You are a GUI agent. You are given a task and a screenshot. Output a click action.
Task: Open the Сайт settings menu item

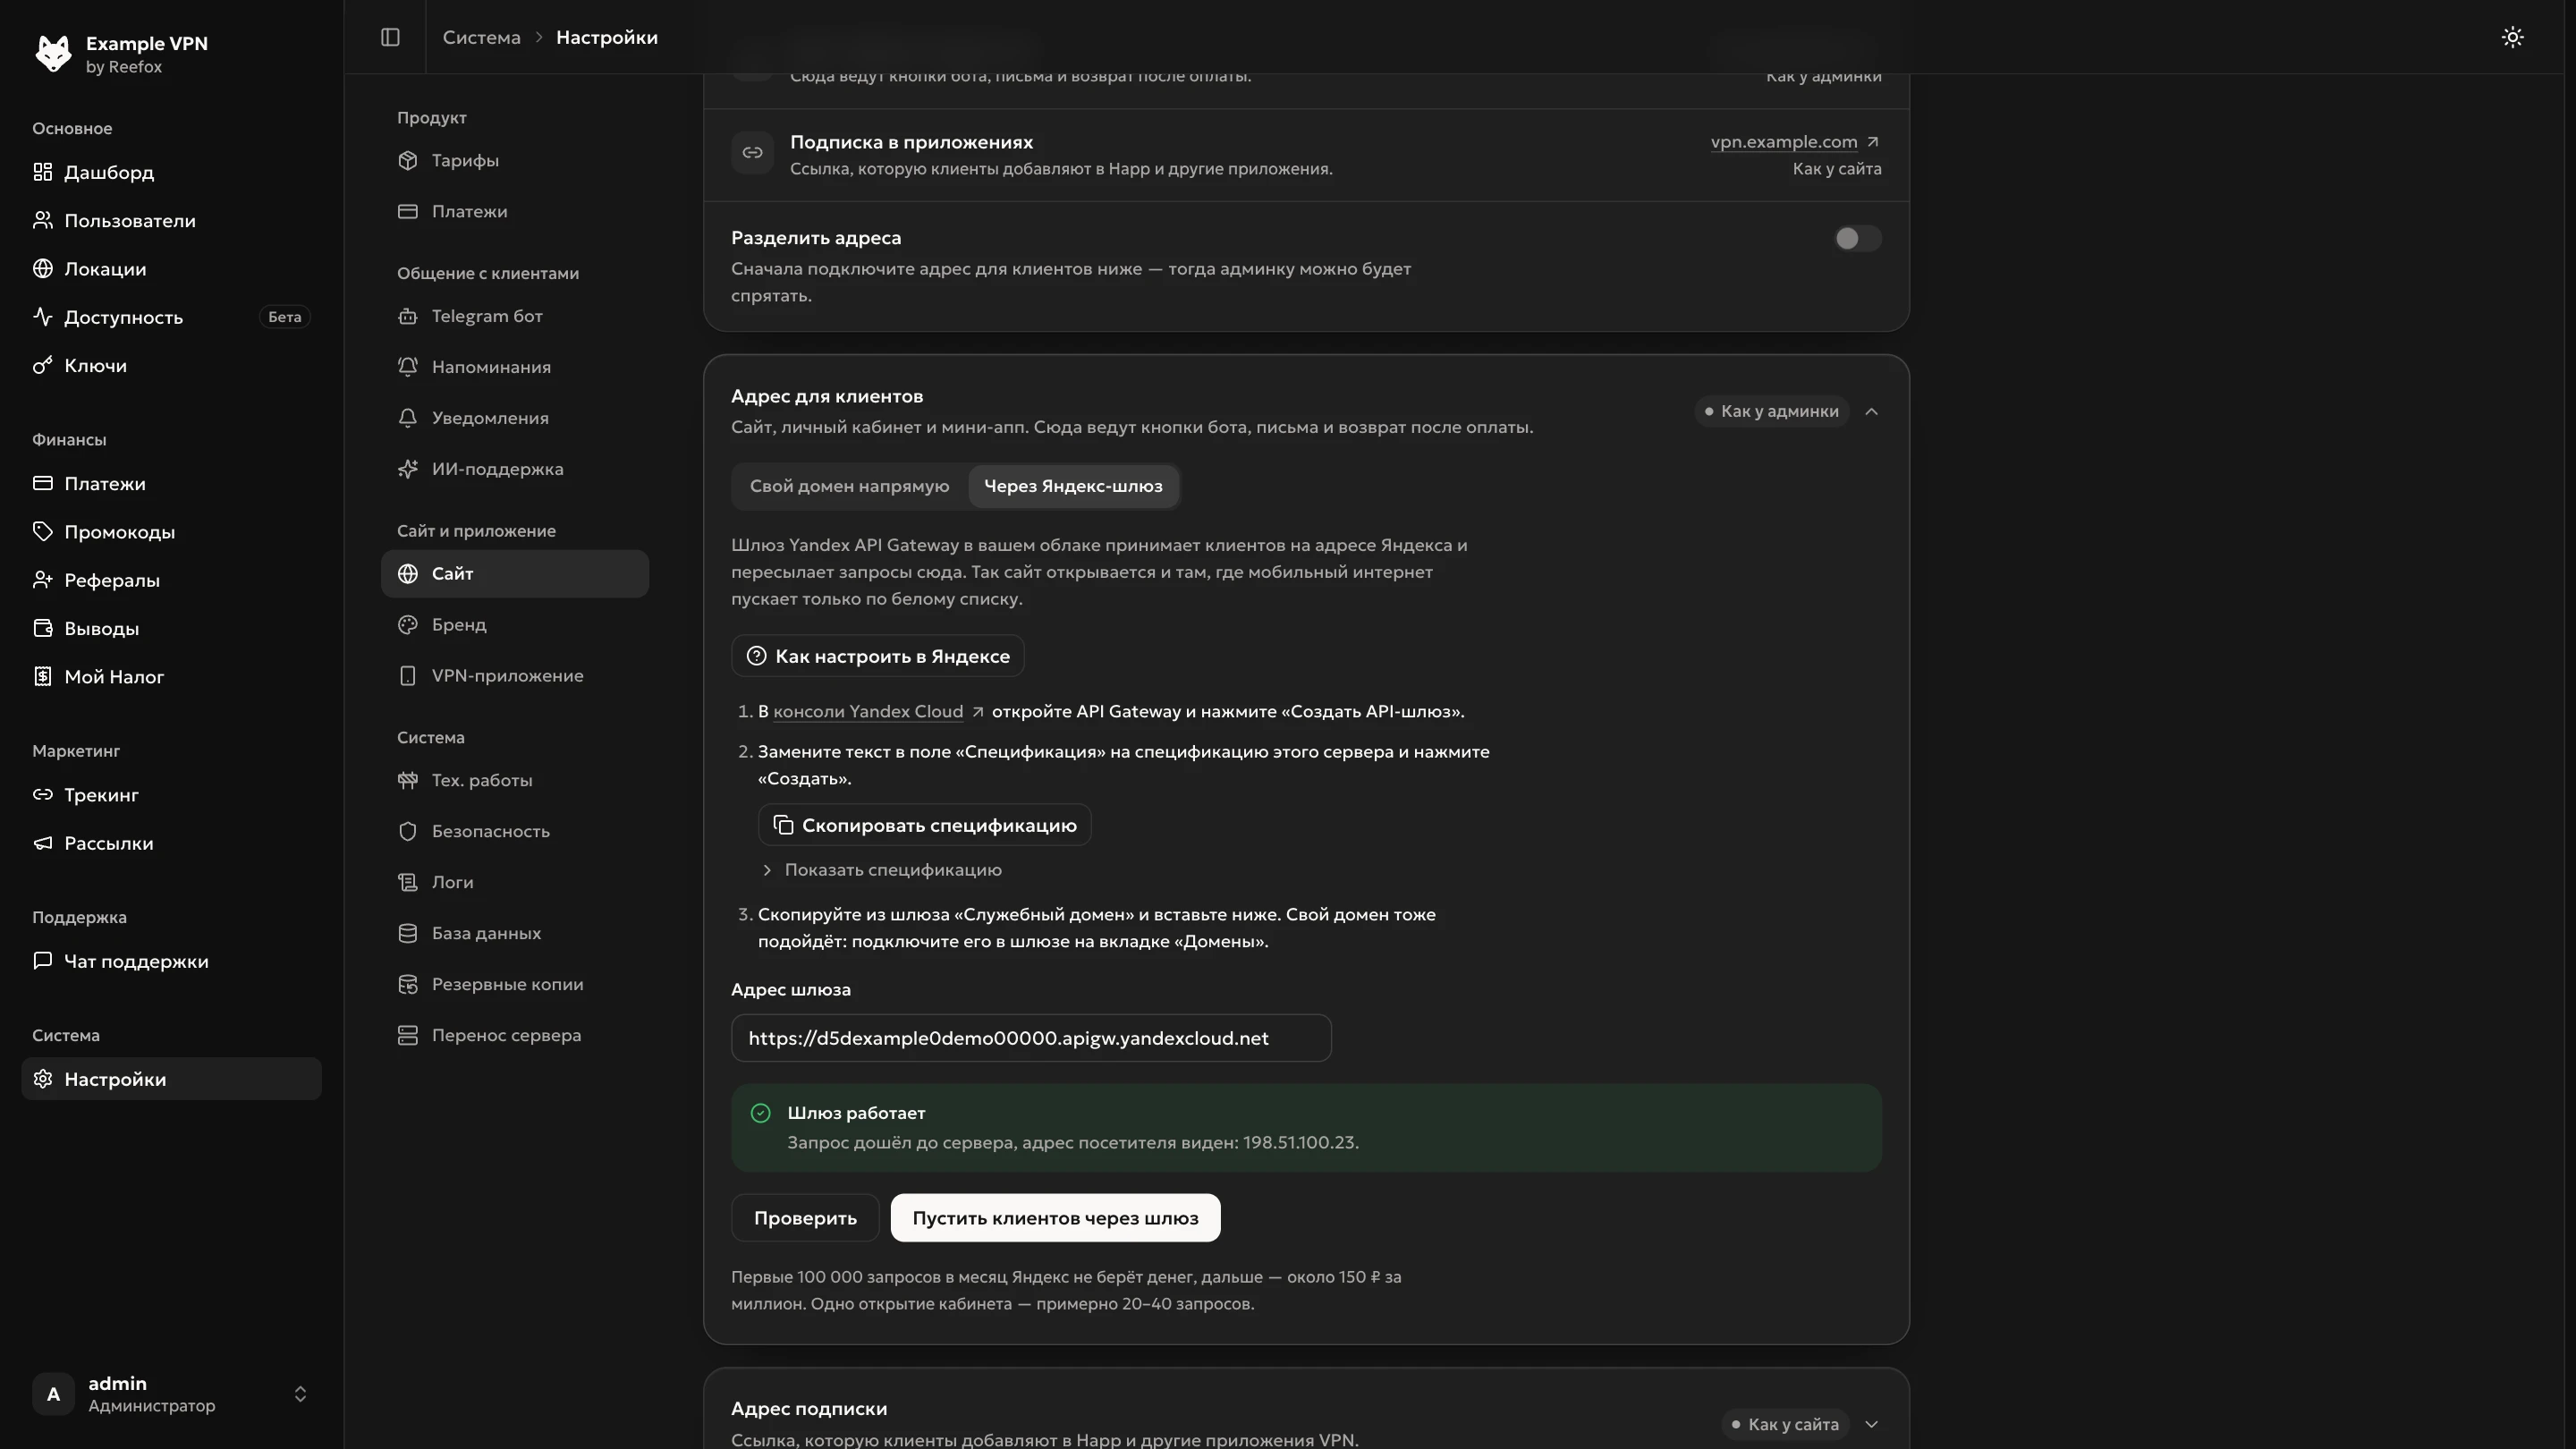tap(515, 574)
